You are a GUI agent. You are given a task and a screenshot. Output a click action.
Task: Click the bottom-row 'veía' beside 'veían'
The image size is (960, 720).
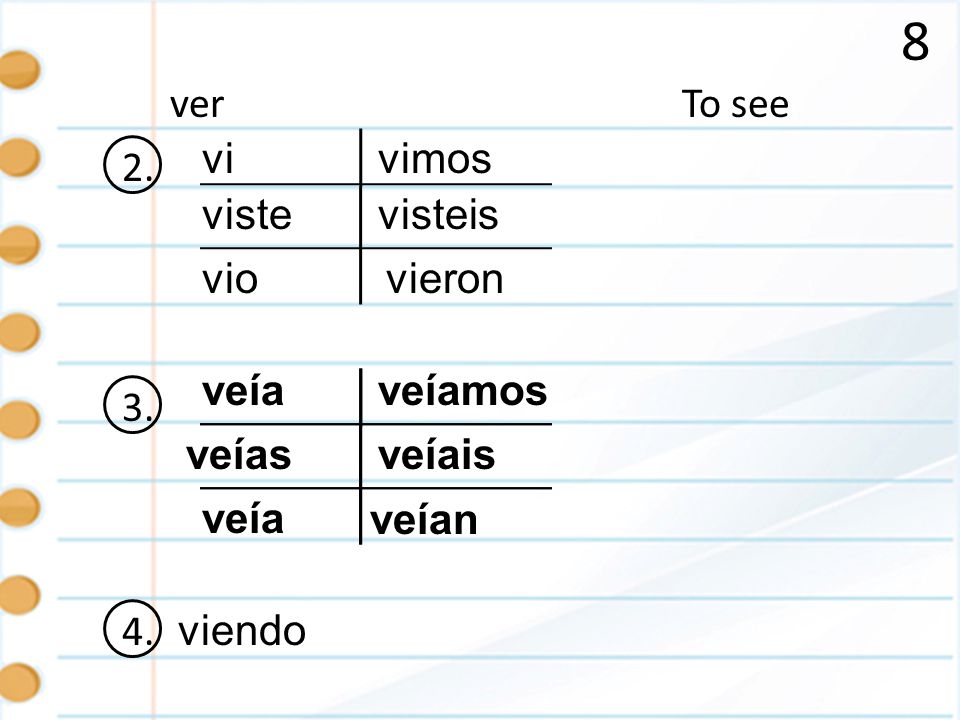pos(243,519)
